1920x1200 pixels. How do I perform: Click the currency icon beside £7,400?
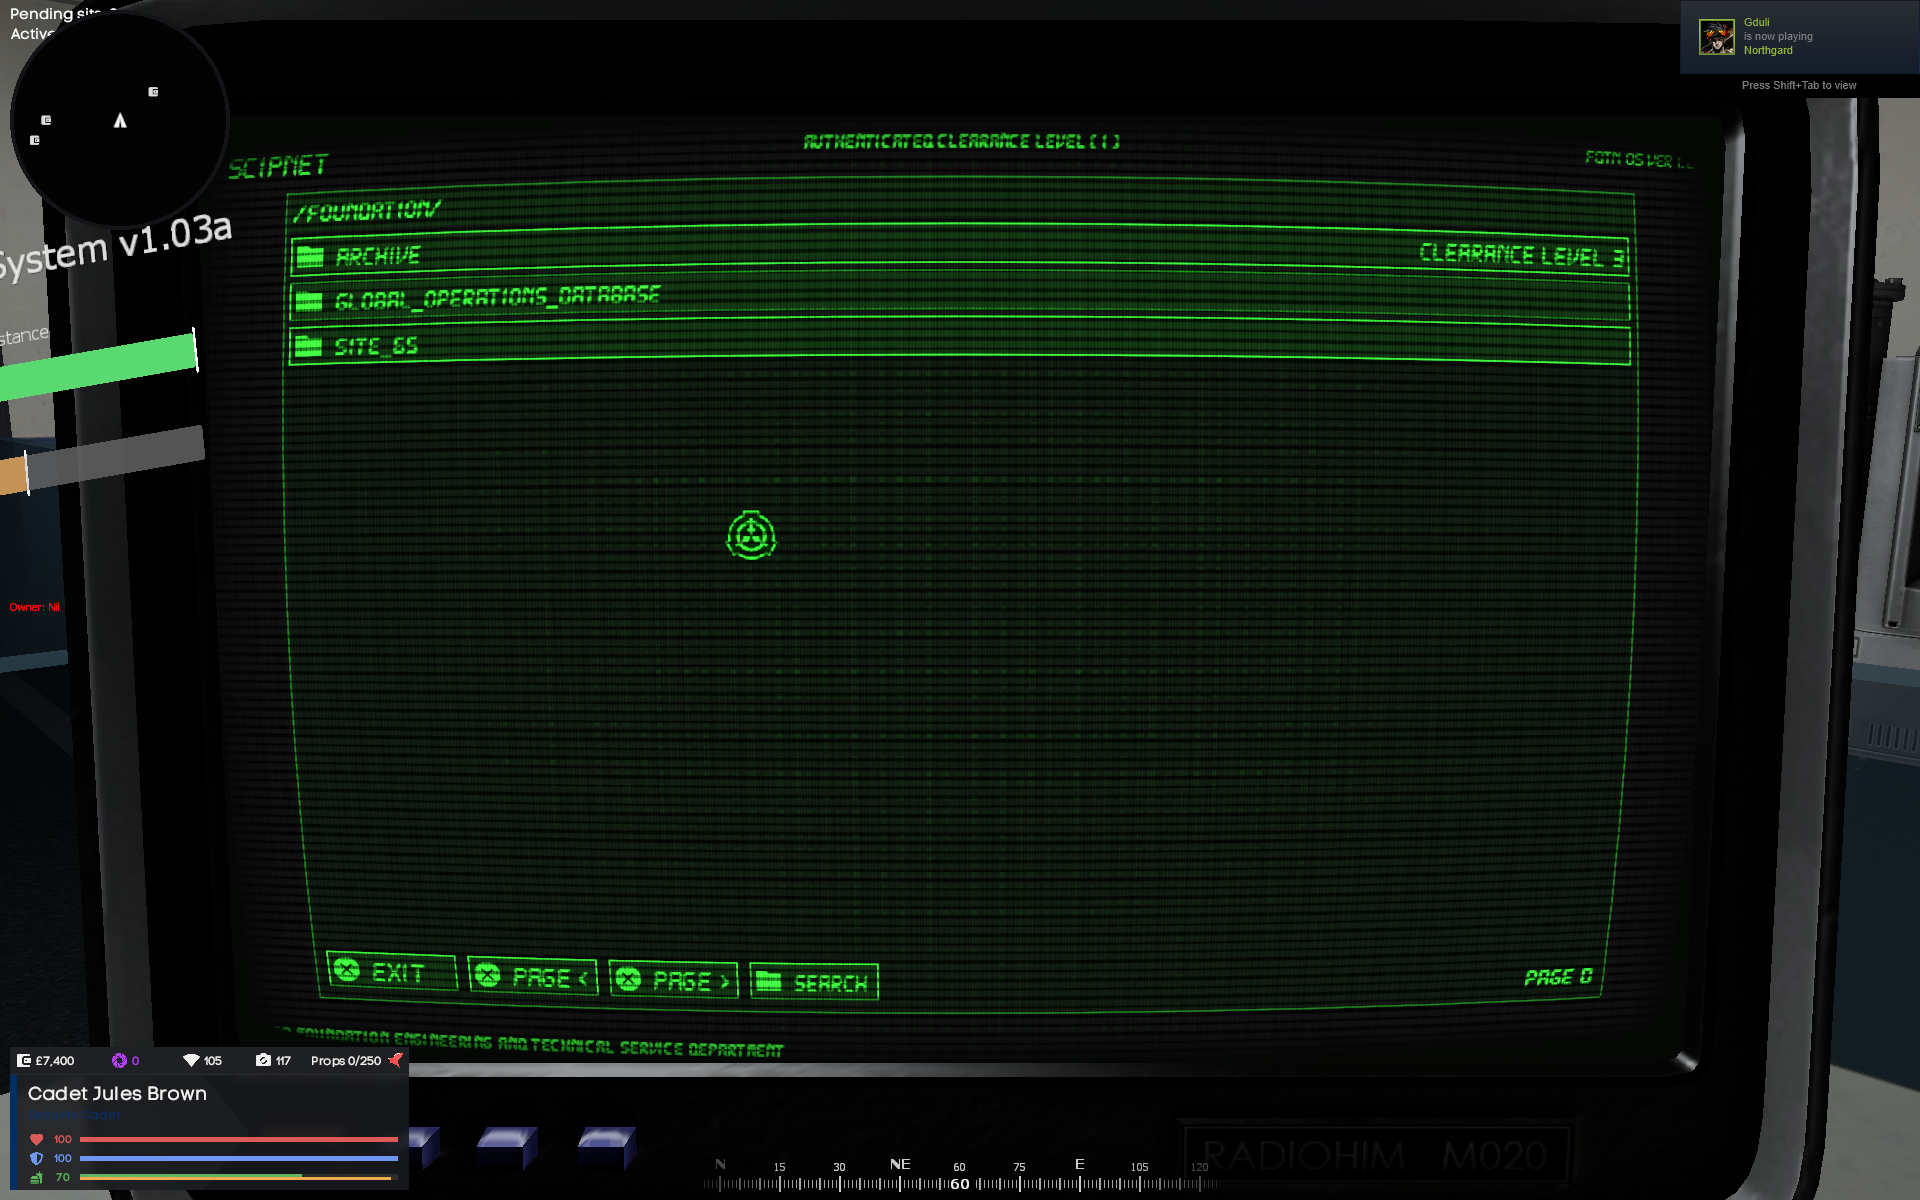point(22,1060)
